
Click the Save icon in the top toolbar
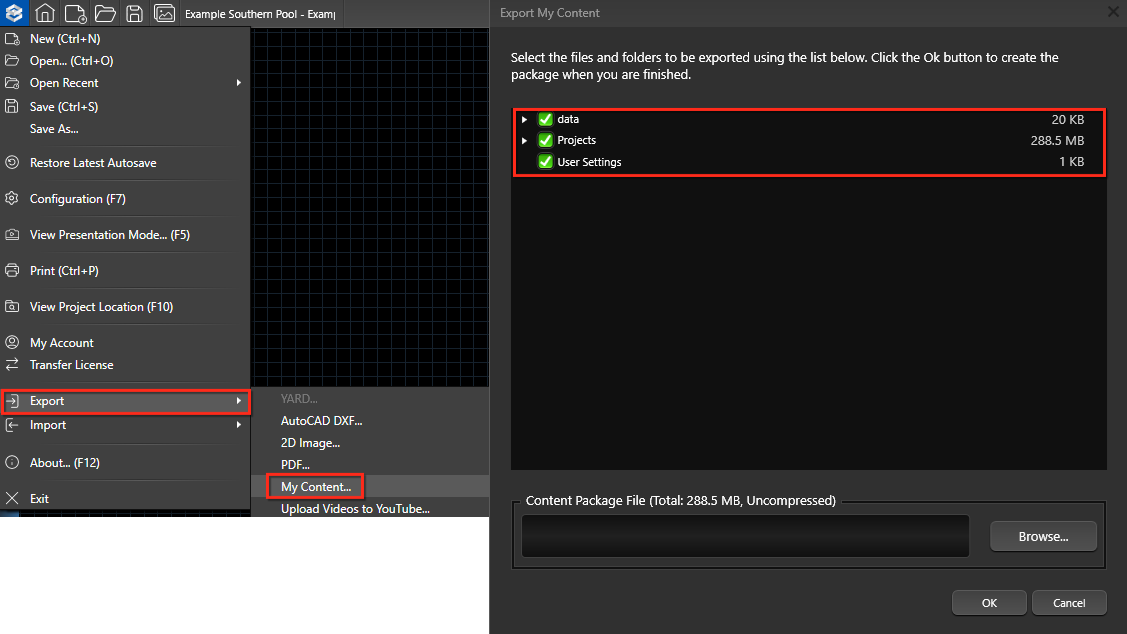click(134, 13)
